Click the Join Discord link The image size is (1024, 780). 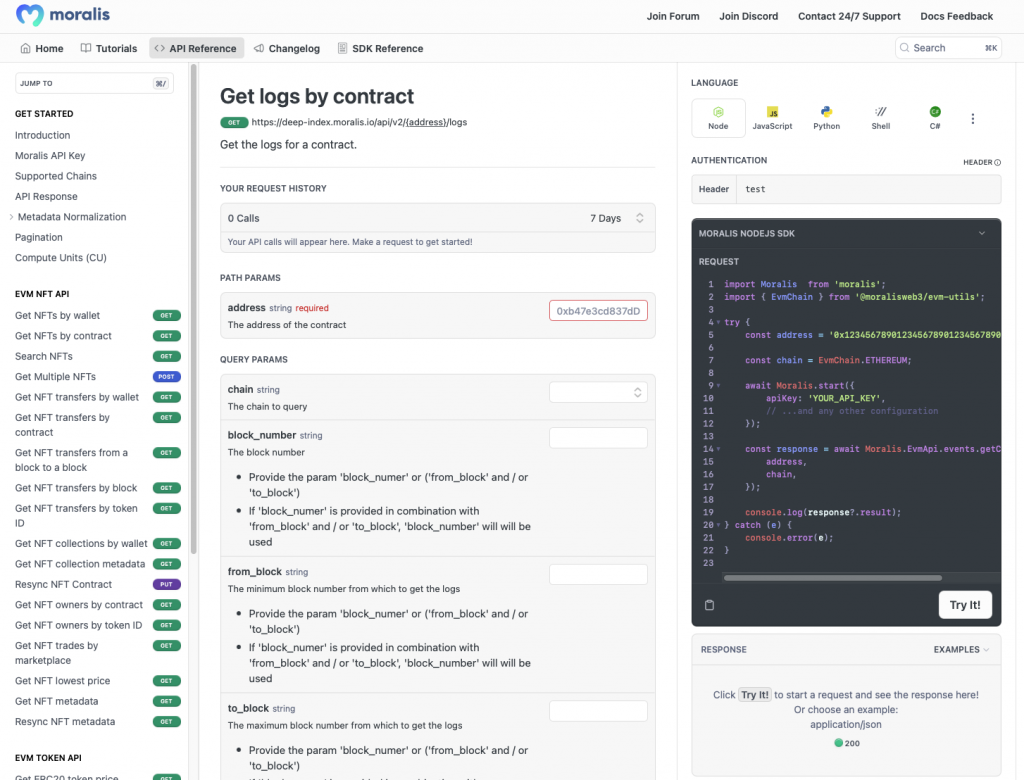click(x=748, y=16)
